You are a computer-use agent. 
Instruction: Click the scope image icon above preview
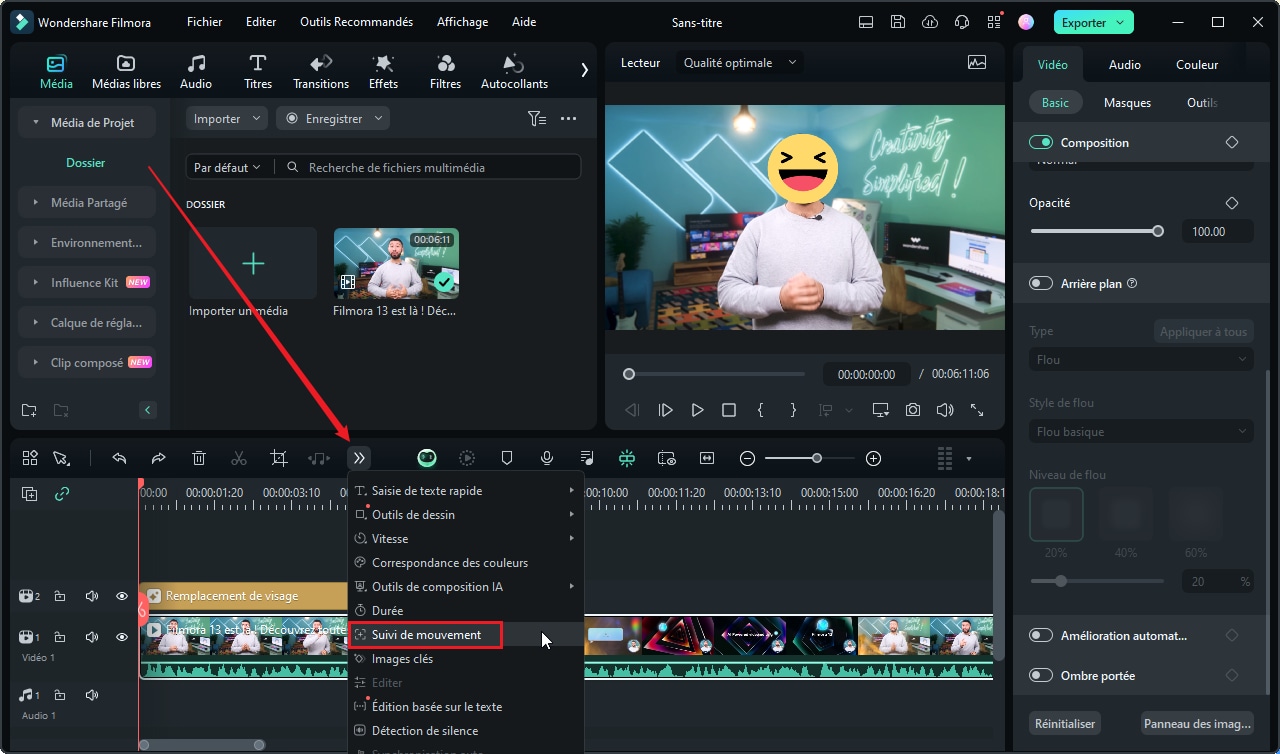tap(977, 62)
